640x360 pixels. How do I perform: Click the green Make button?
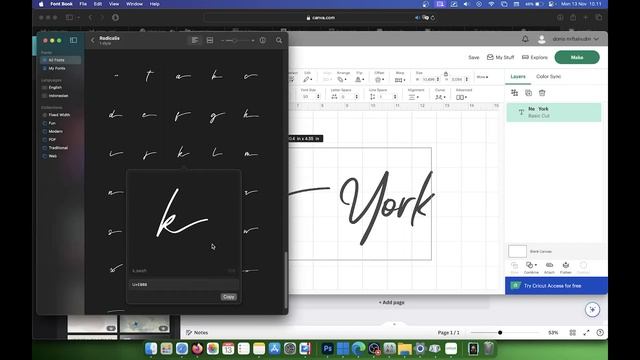click(577, 58)
